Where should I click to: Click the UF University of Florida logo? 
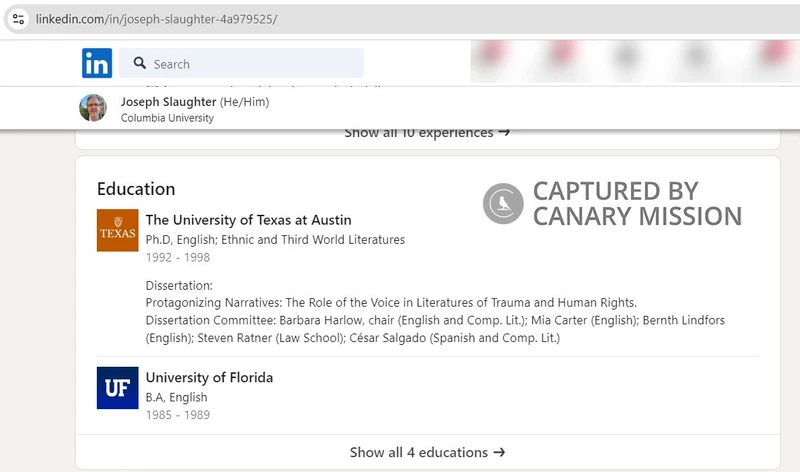tap(117, 388)
